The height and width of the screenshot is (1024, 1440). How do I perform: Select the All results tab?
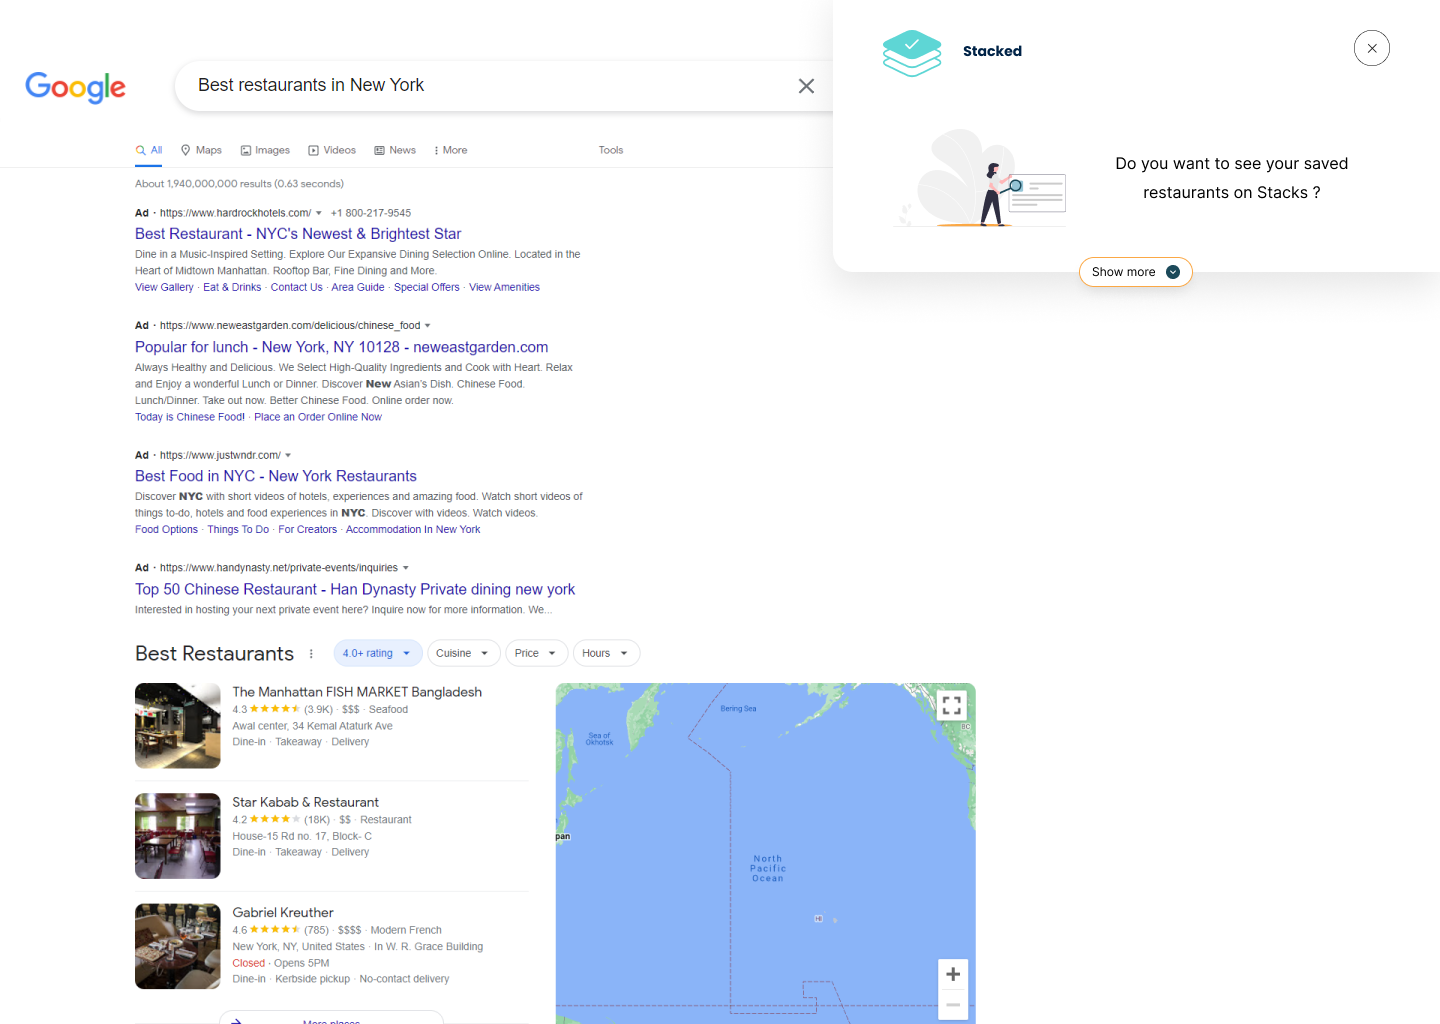[x=149, y=150]
